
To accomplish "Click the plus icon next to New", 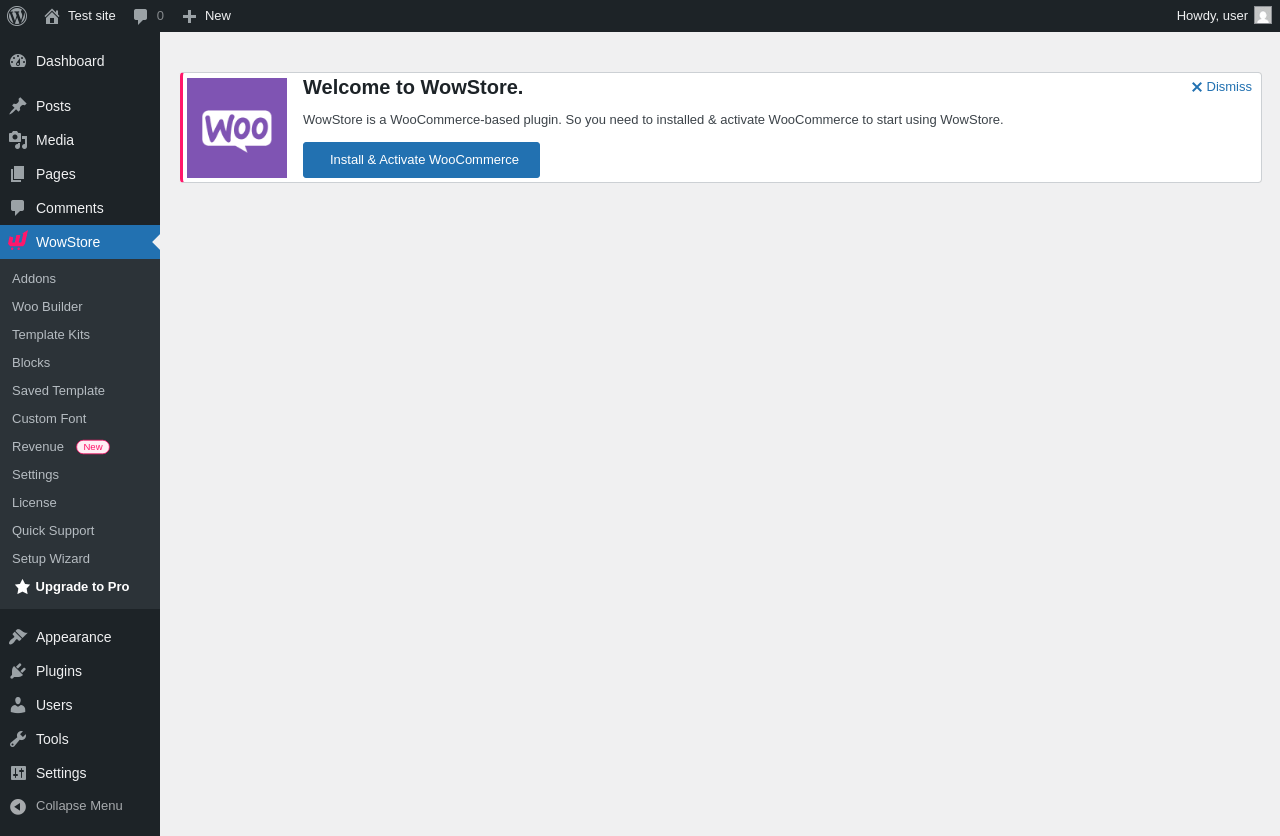I will point(189,16).
